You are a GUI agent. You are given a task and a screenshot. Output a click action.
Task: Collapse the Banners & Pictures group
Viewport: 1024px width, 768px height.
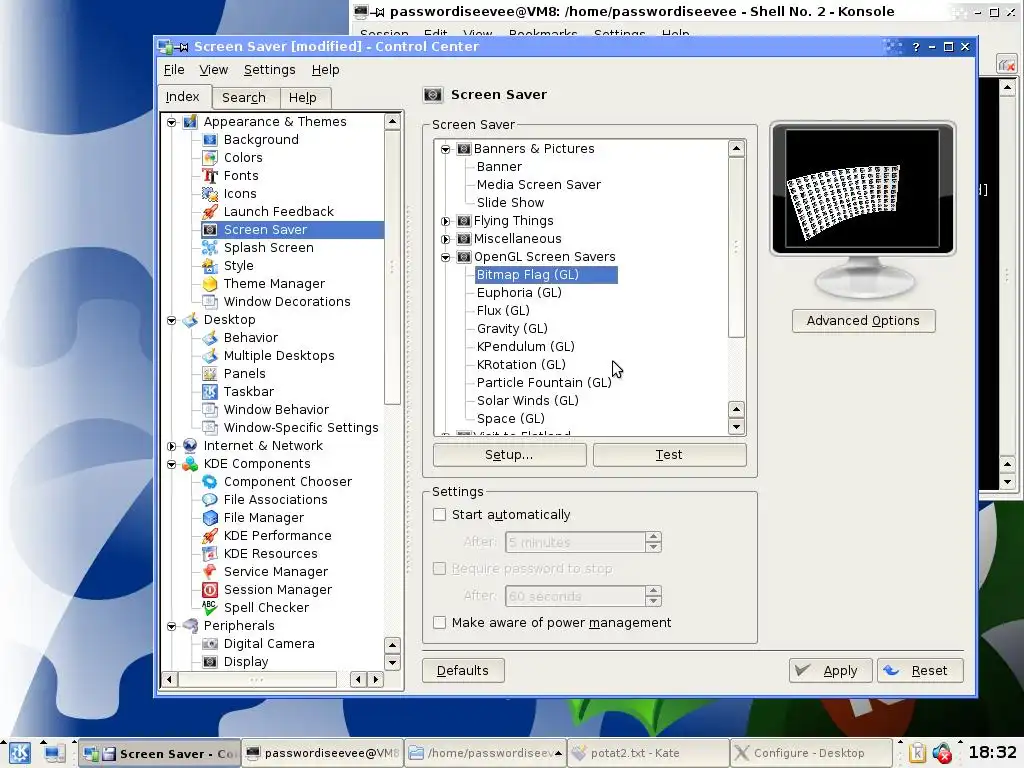[x=445, y=150]
